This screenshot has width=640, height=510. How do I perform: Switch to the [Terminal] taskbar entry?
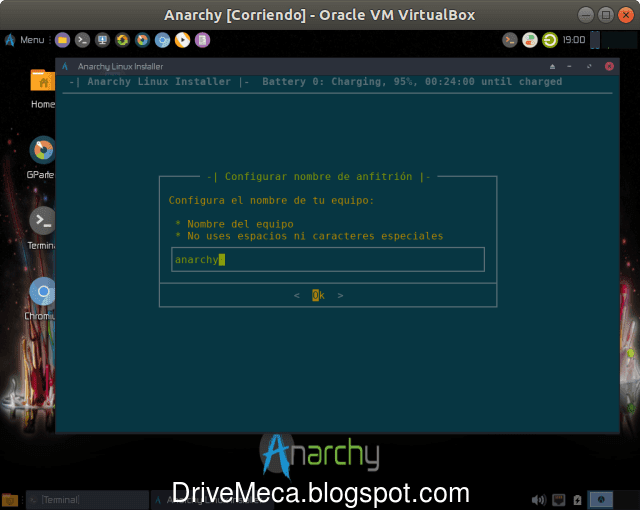87,500
